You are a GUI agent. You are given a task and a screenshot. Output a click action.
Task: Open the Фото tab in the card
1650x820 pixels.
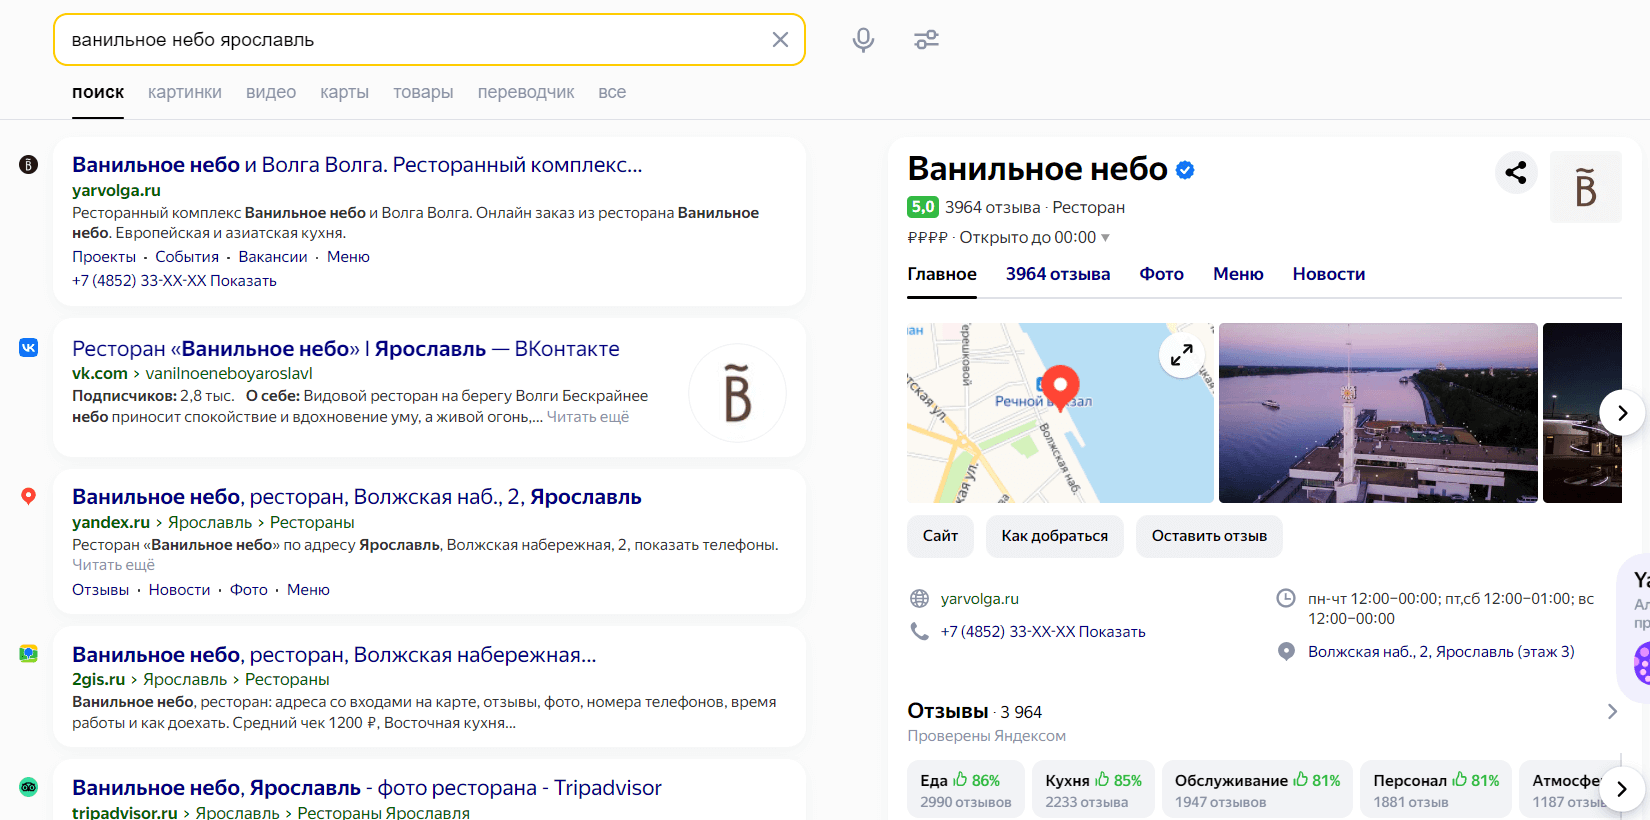tap(1161, 274)
